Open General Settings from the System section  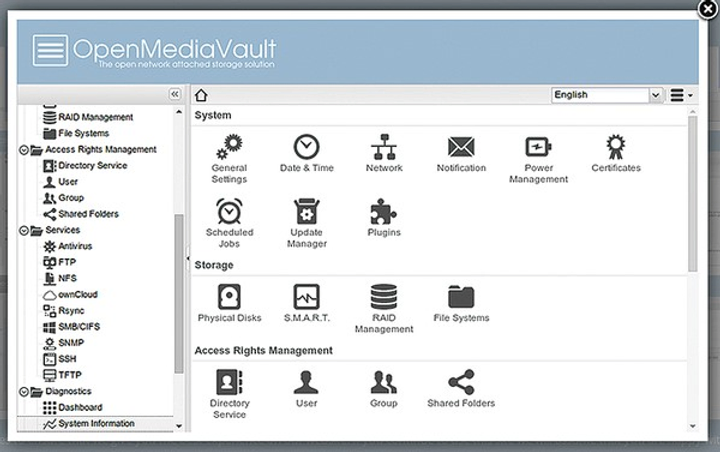pos(229,159)
